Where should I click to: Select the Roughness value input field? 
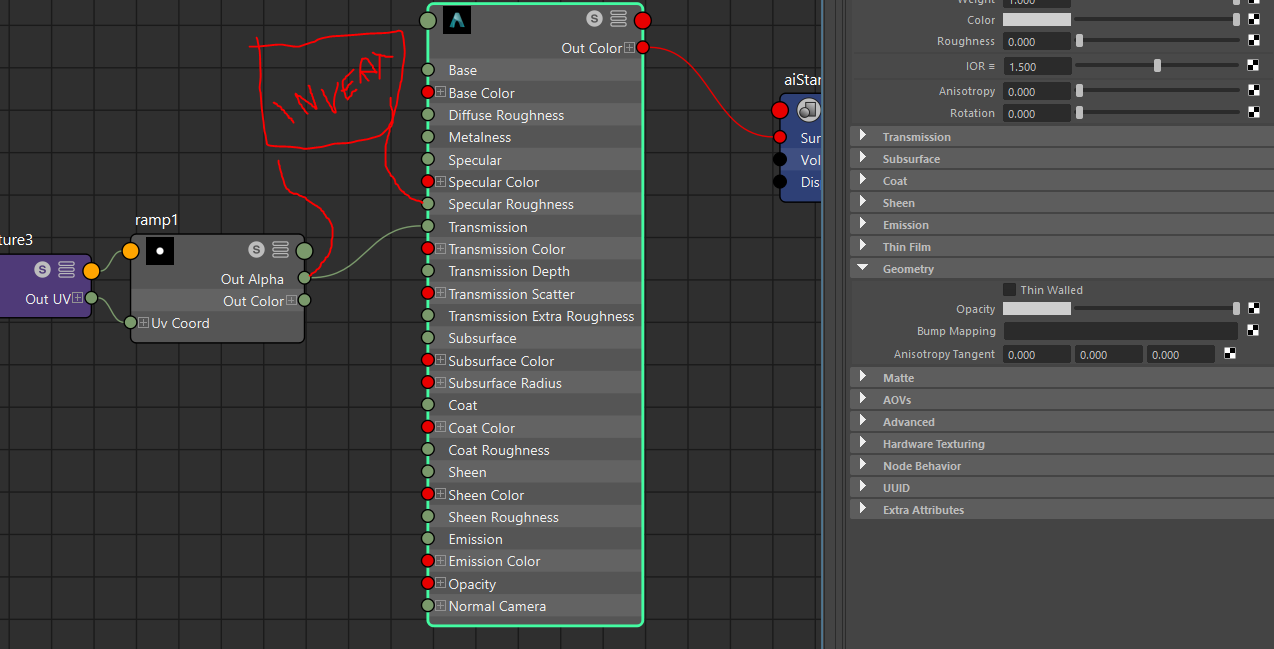(x=1036, y=41)
